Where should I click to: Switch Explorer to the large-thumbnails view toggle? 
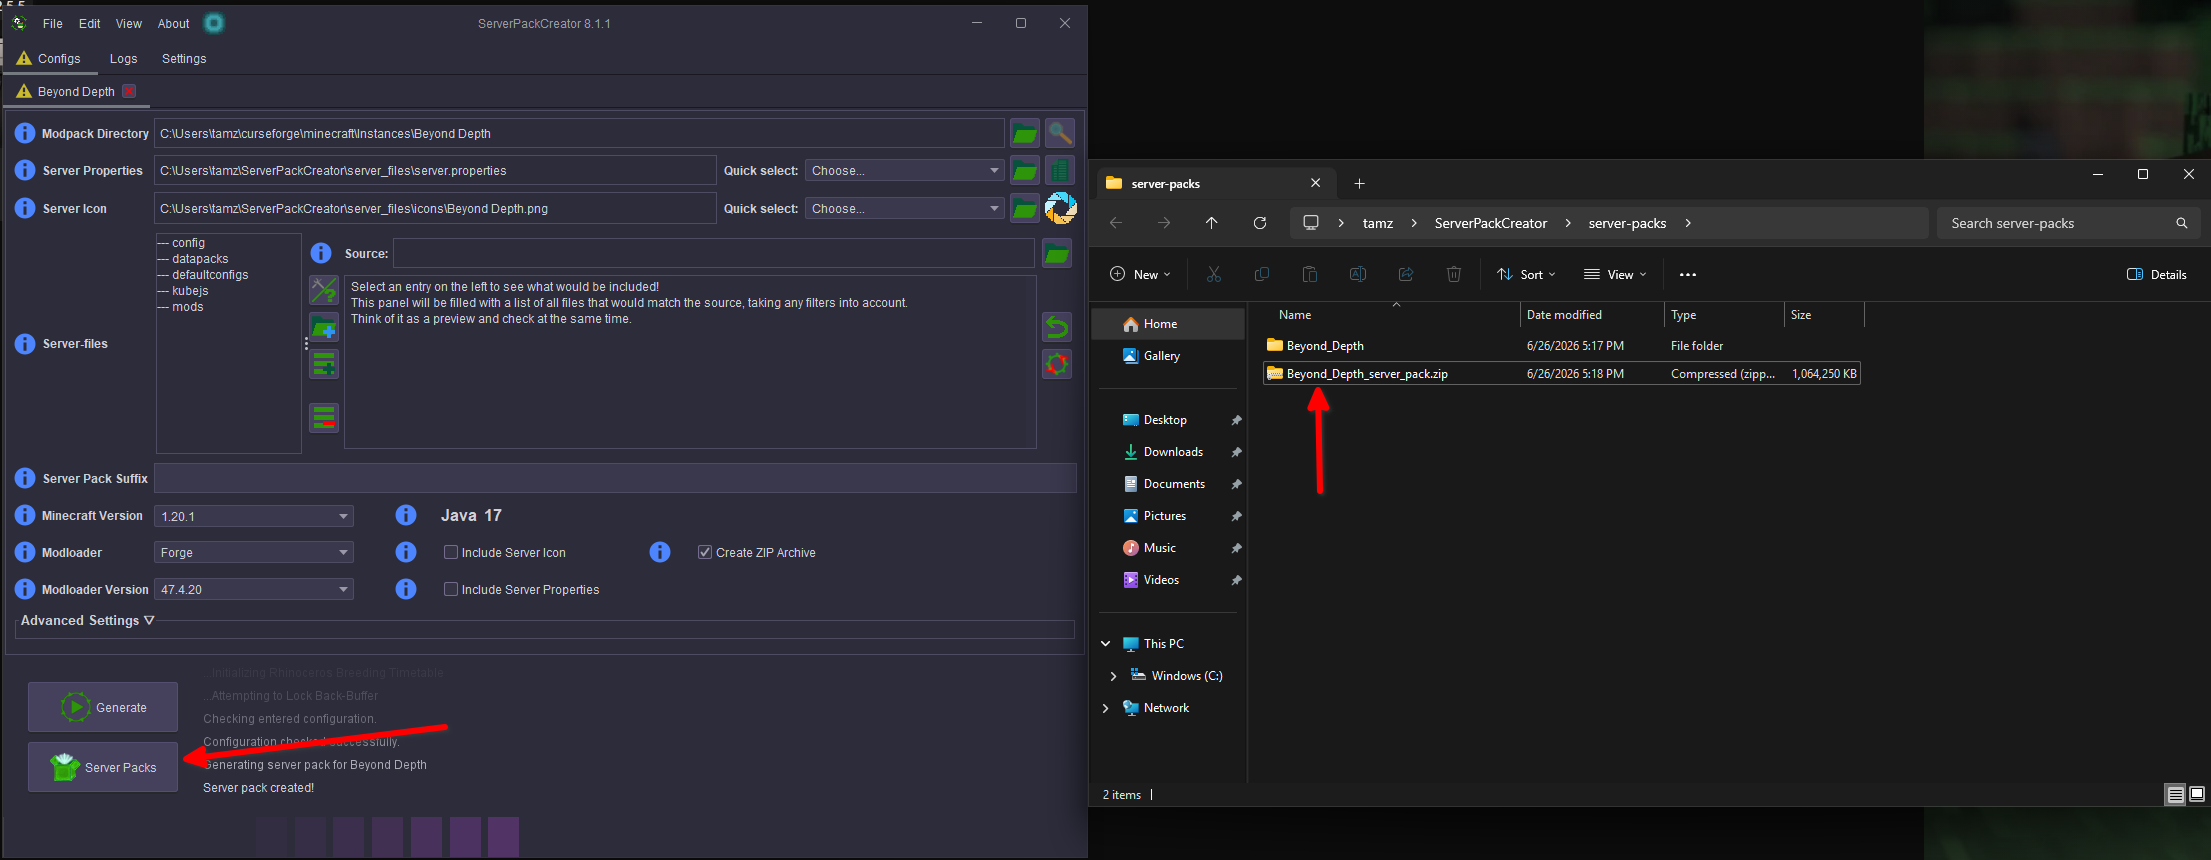pos(2197,794)
